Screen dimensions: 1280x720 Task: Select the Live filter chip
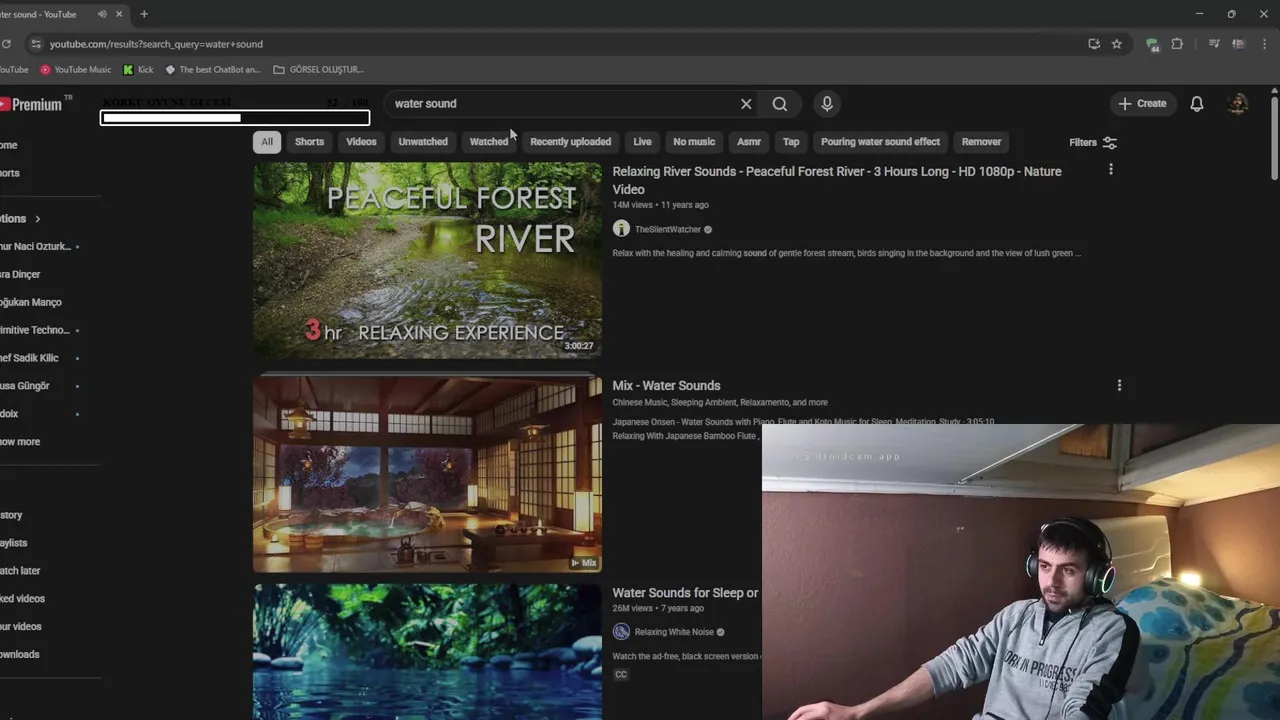[x=642, y=142]
